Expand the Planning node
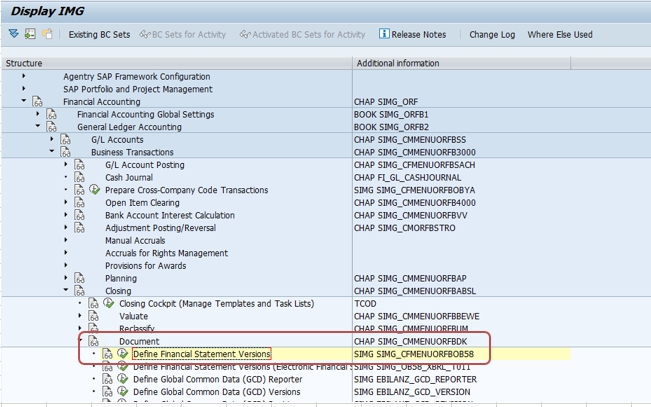Screen dimensions: 651x407 click(66, 277)
